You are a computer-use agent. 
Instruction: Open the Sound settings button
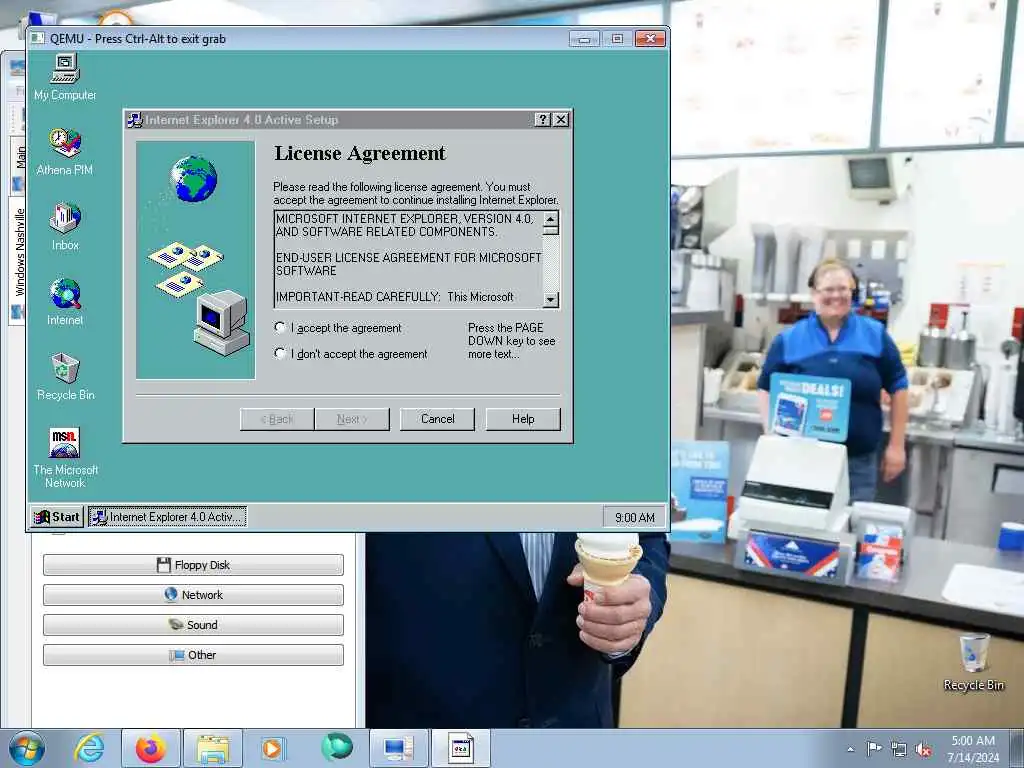[193, 625]
